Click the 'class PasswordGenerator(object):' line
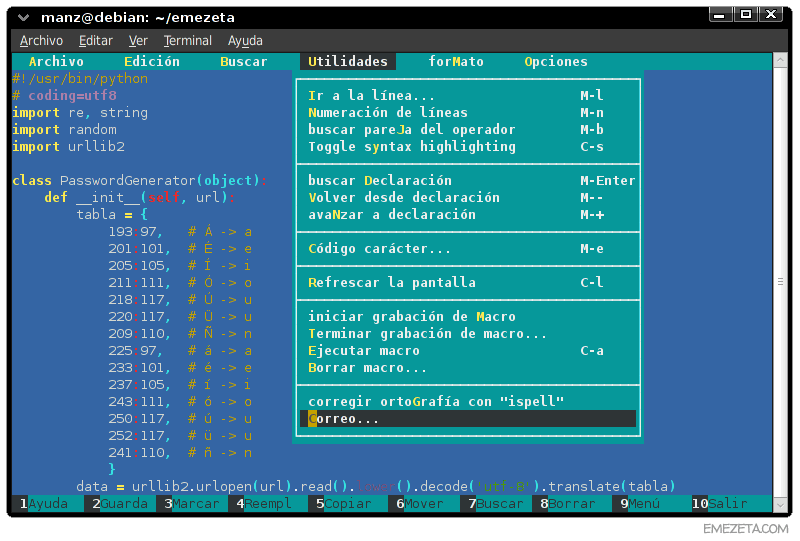800x541 pixels. coord(139,181)
